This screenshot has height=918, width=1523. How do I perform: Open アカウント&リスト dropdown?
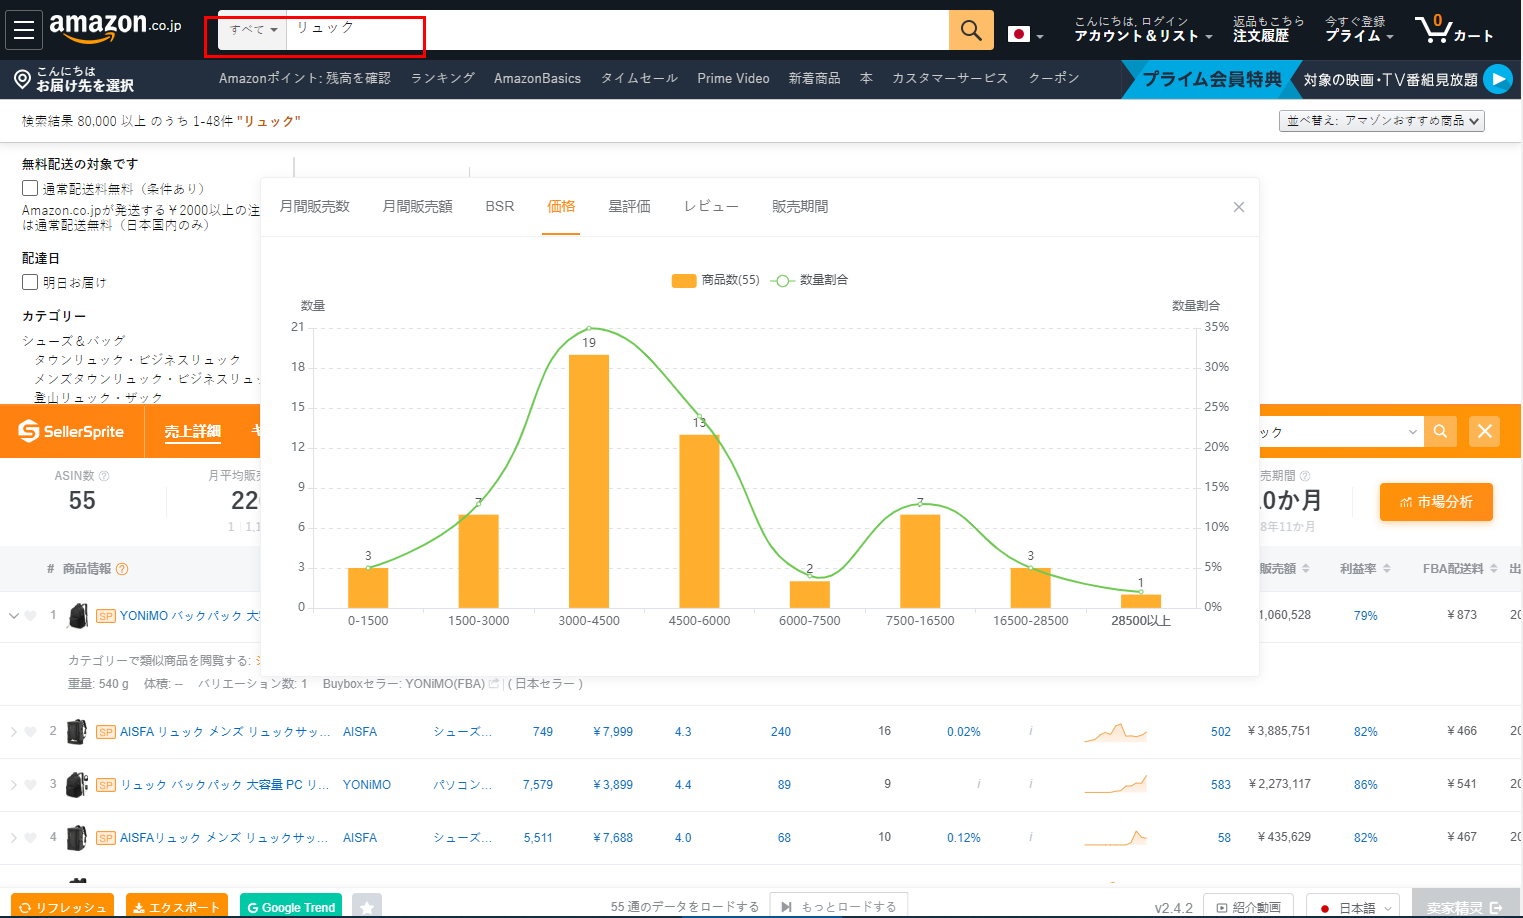(x=1143, y=29)
